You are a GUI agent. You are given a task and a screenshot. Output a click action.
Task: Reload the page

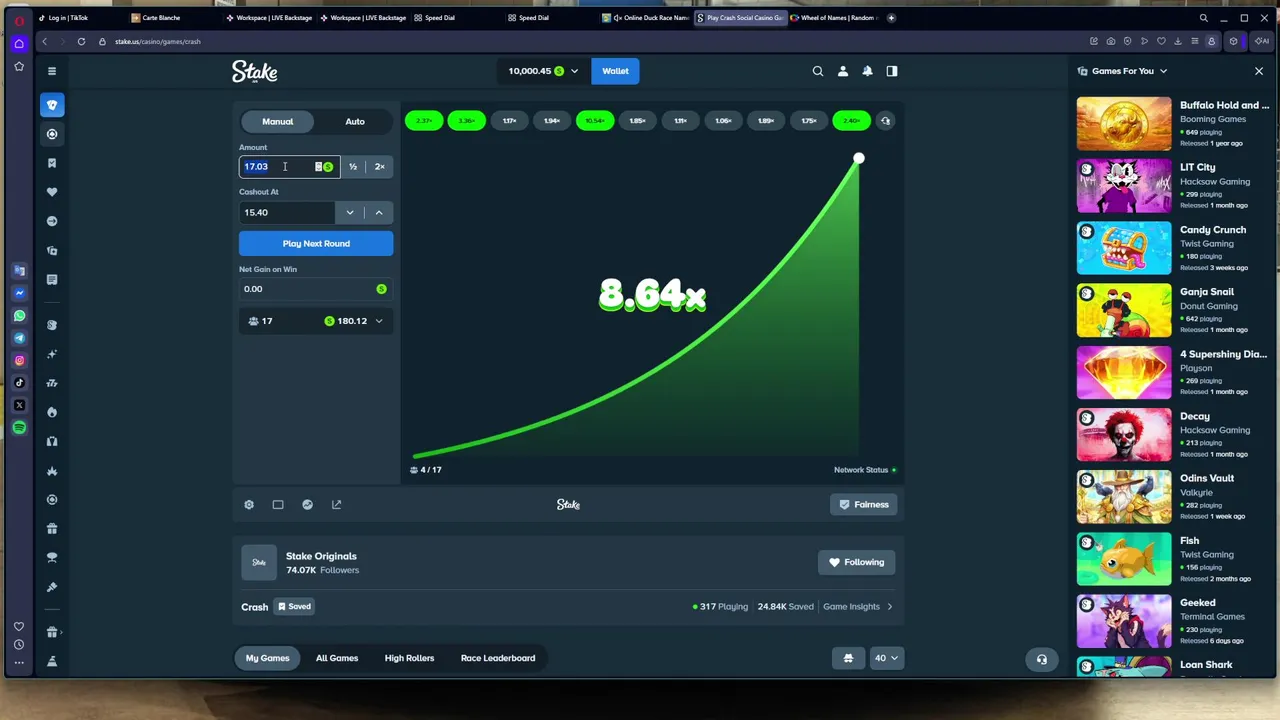[81, 42]
